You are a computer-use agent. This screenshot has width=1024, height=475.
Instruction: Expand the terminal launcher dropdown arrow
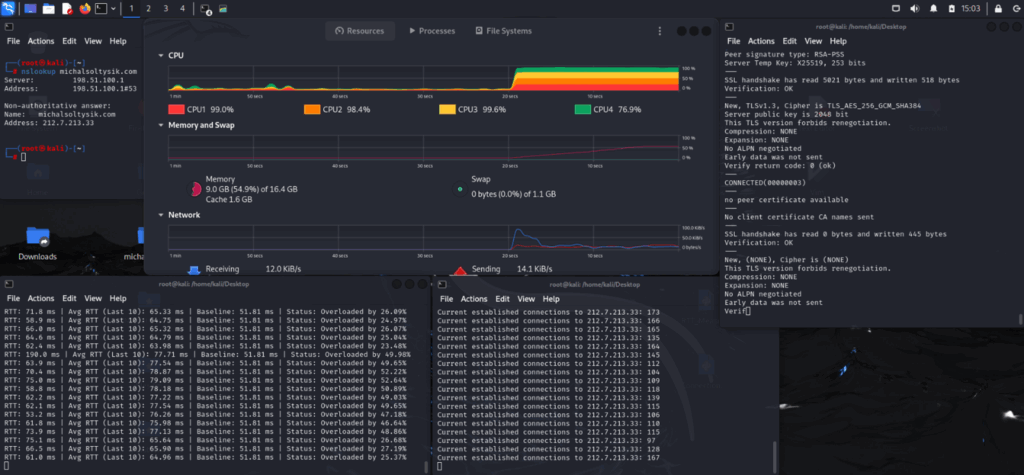point(114,8)
